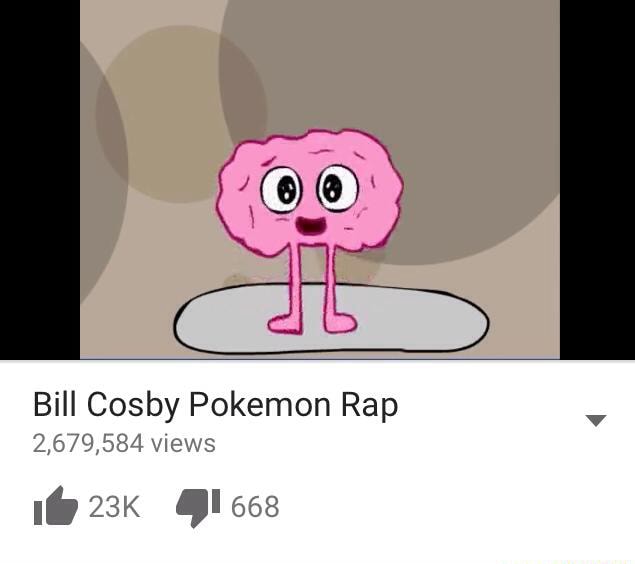Dislike the video with thumbs down icon
The width and height of the screenshot is (635, 564).
coord(198,508)
